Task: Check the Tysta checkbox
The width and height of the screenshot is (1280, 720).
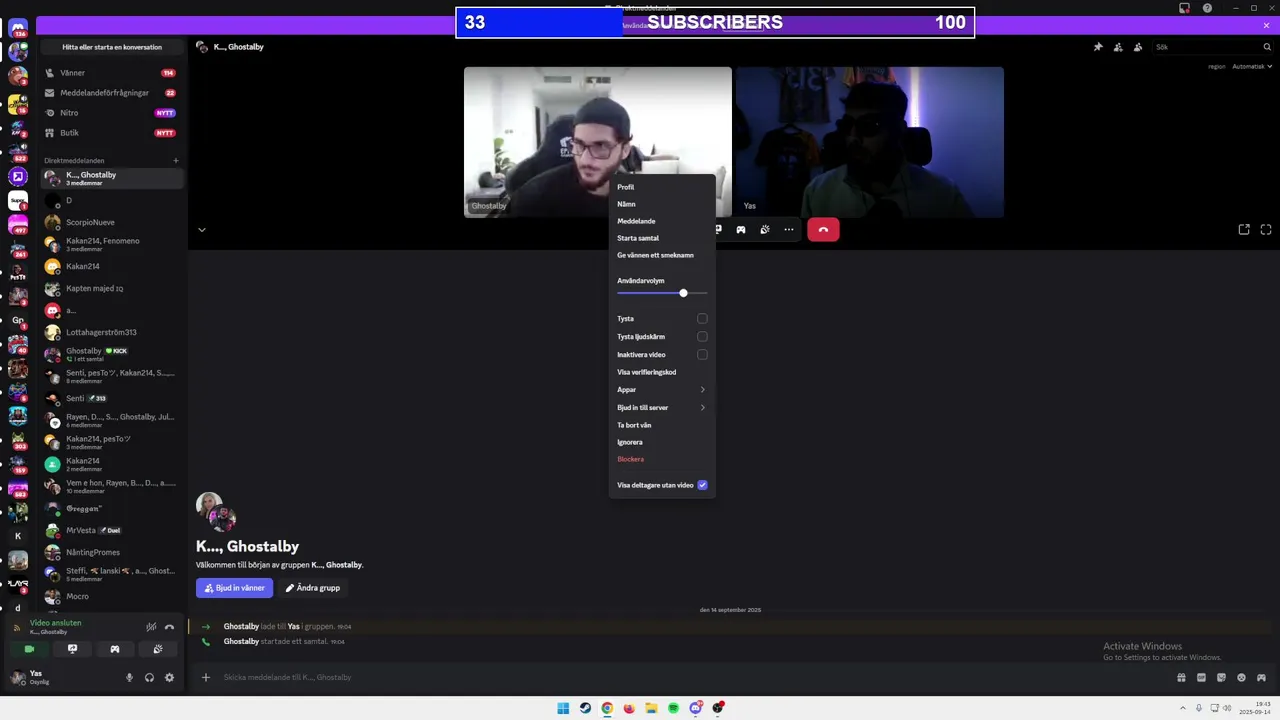Action: (x=702, y=319)
